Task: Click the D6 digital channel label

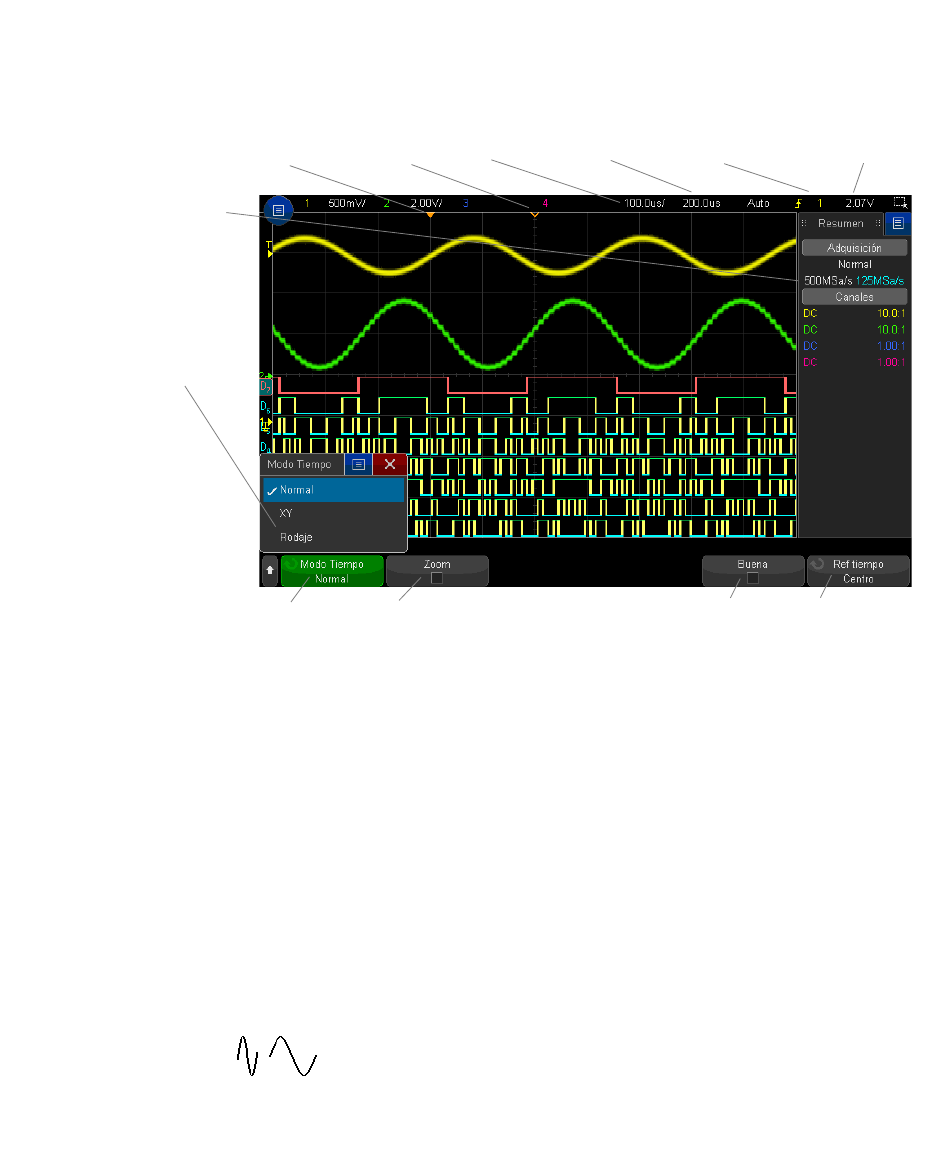Action: click(265, 406)
